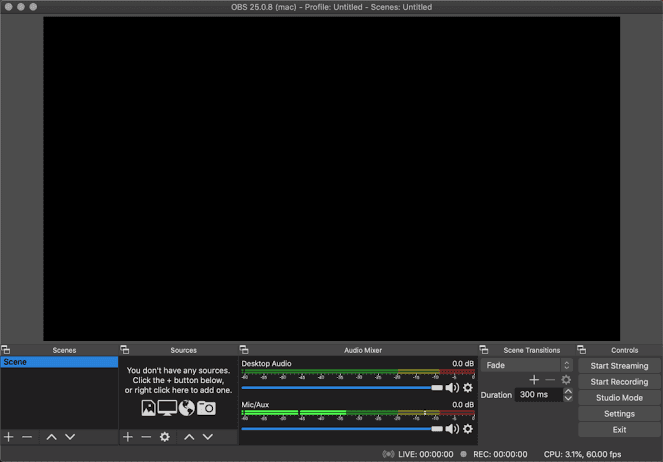Open Settings from Controls

(x=619, y=414)
